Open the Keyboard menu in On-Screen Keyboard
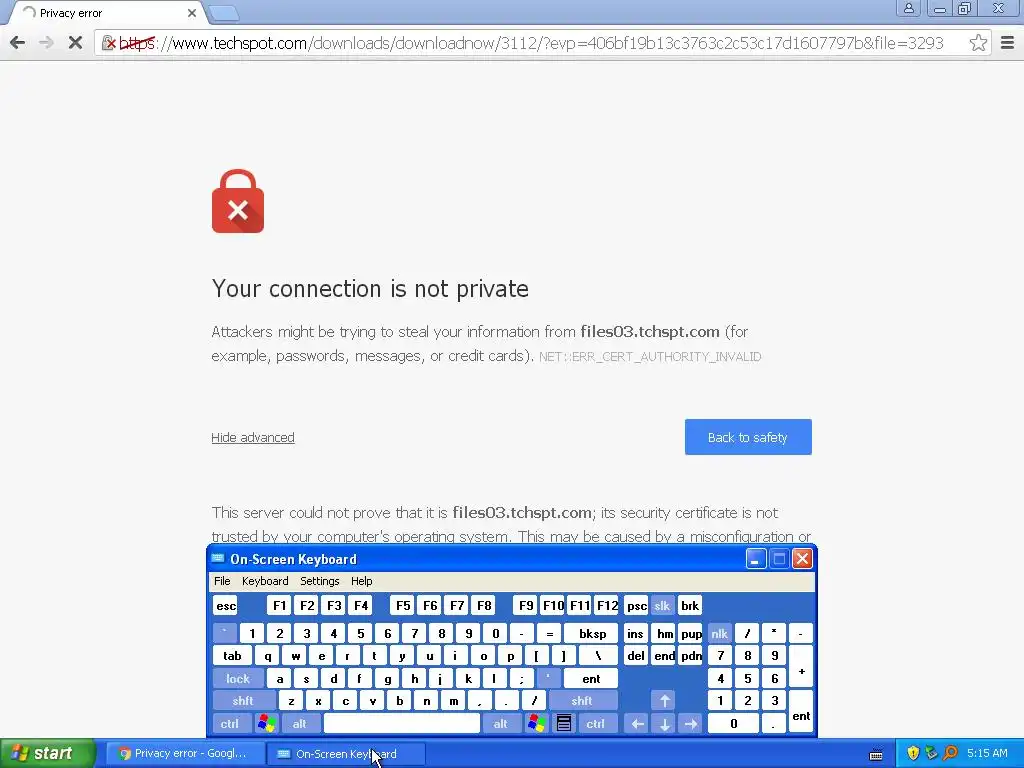This screenshot has height=768, width=1024. coord(264,581)
